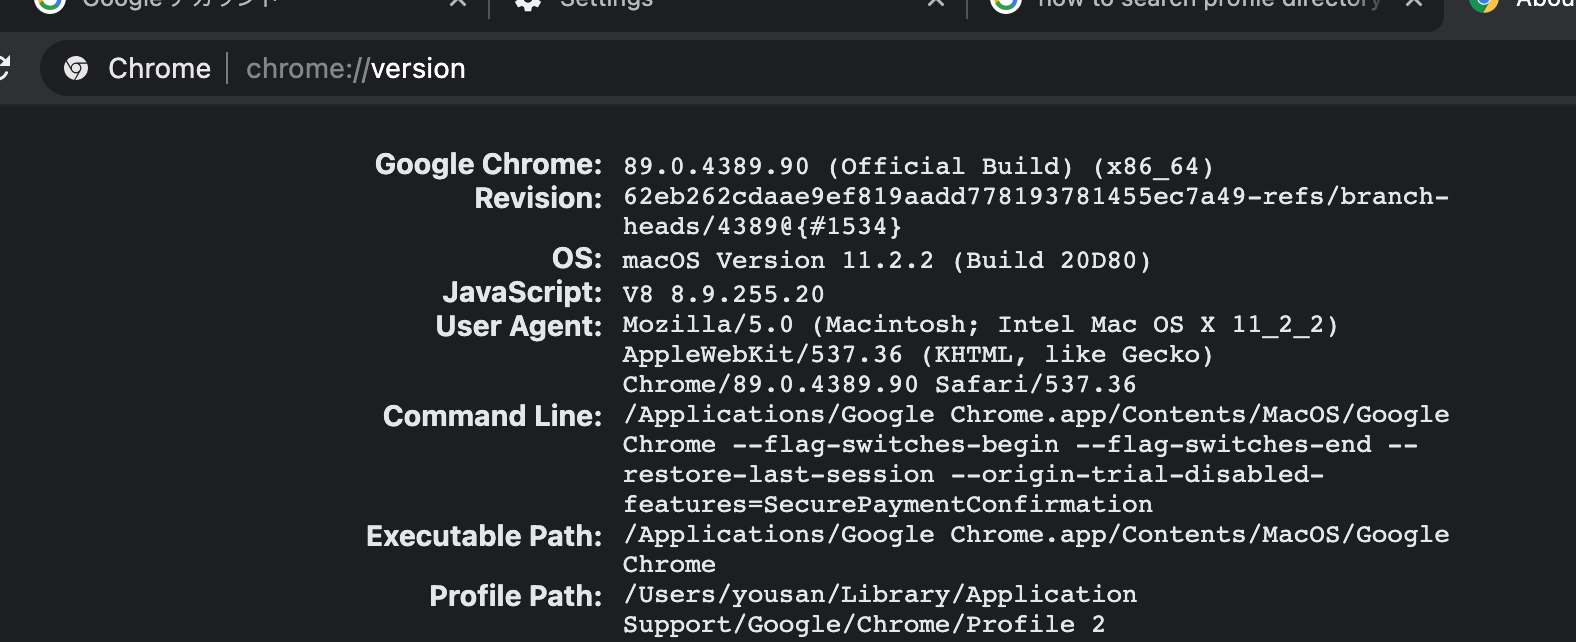Click version number 89.0.4389.90 (Official Build)
Screen dimensions: 1576x642
click(x=848, y=166)
